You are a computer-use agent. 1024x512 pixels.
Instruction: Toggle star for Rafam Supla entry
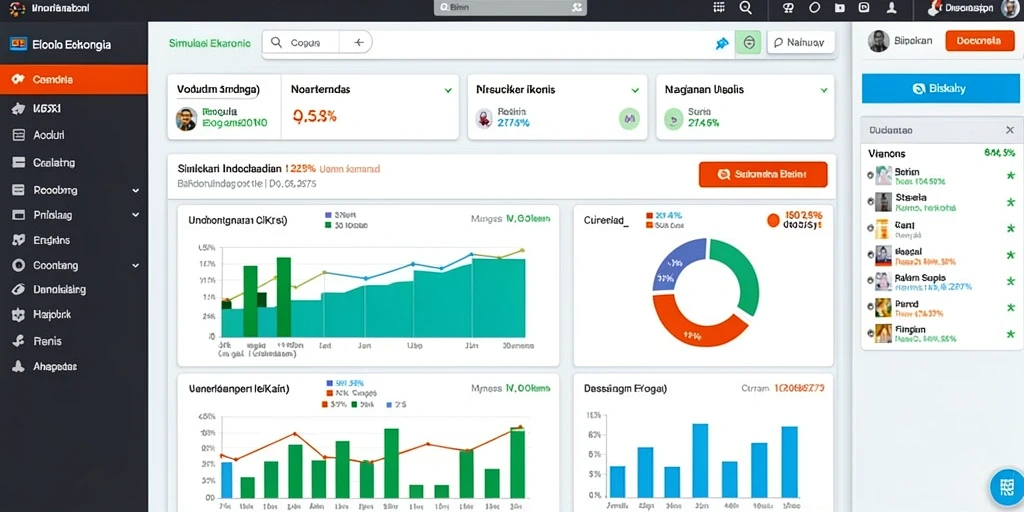(x=1010, y=281)
